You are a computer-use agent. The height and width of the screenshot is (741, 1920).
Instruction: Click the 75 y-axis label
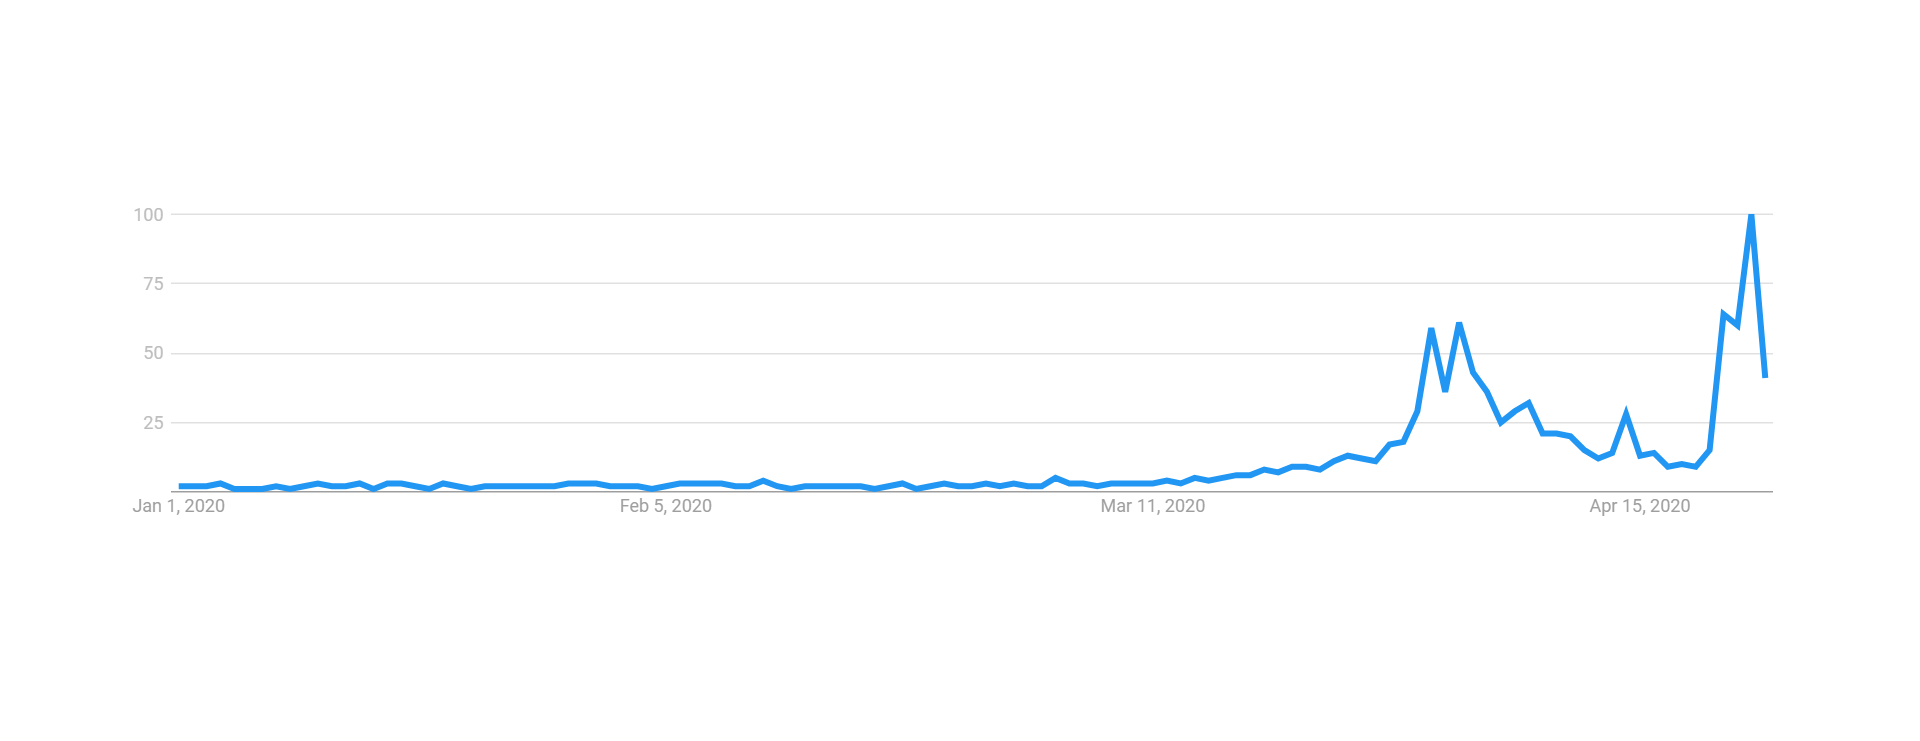click(153, 284)
